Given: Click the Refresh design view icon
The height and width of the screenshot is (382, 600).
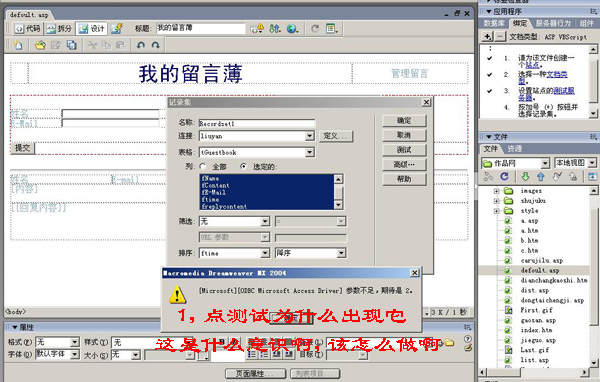Looking at the screenshot, I should [315, 28].
